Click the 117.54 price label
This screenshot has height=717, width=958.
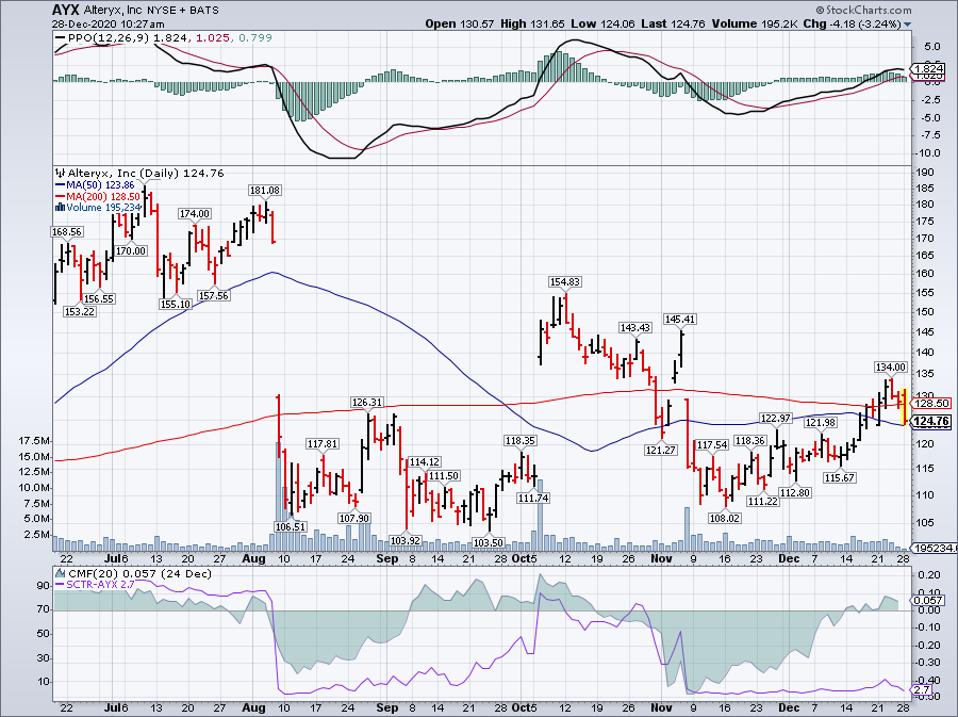pyautogui.click(x=713, y=445)
